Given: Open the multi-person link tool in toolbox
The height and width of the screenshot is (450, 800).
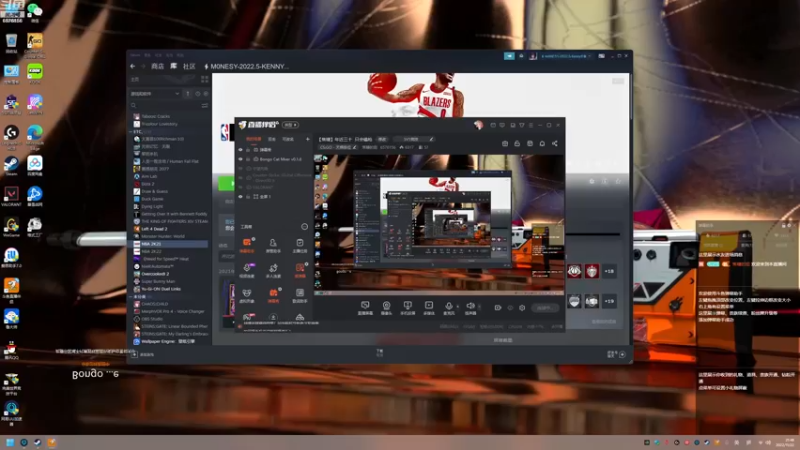Looking at the screenshot, I should click(273, 269).
